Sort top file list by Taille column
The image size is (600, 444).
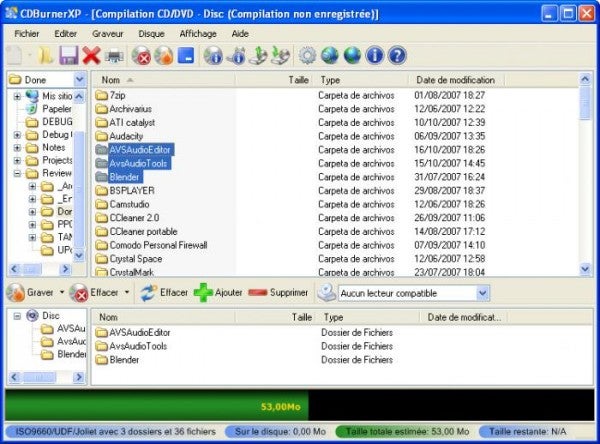point(274,80)
